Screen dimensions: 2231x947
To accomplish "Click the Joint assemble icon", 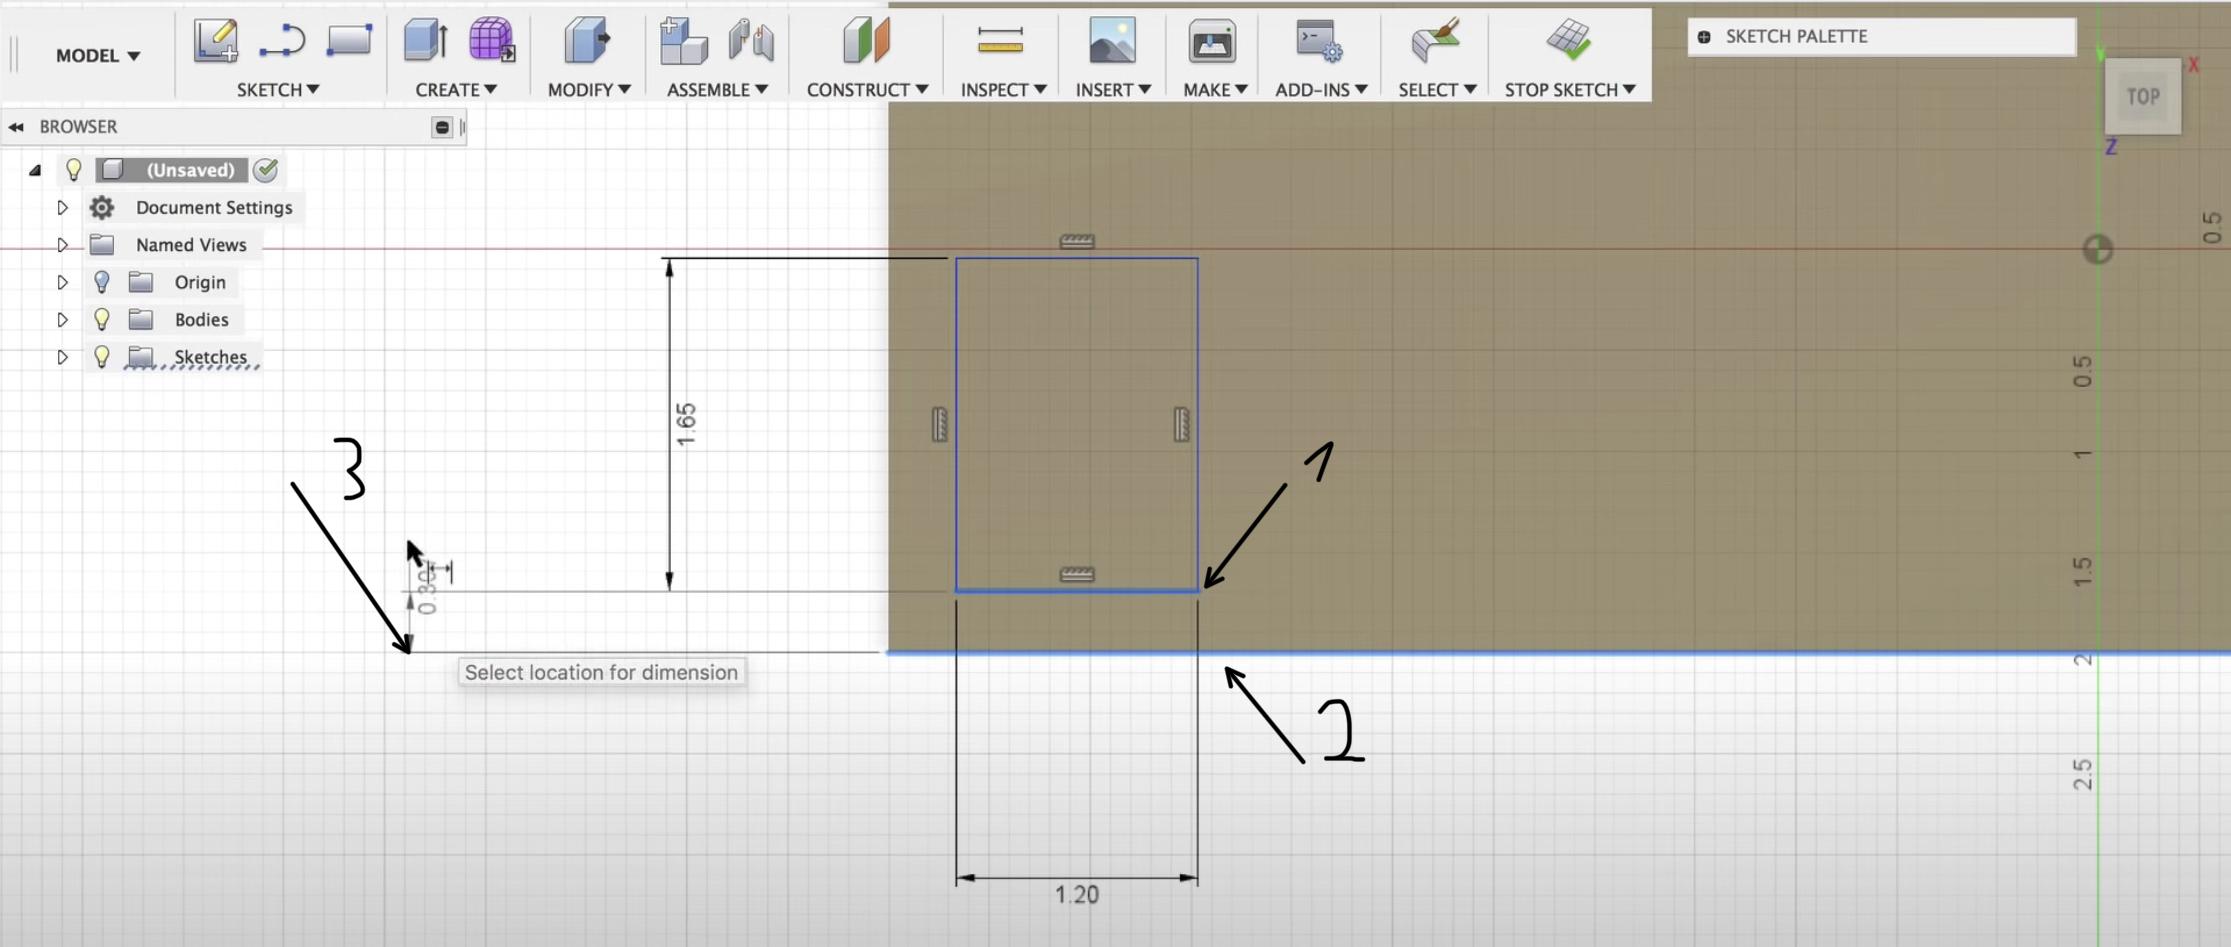I will (x=751, y=41).
